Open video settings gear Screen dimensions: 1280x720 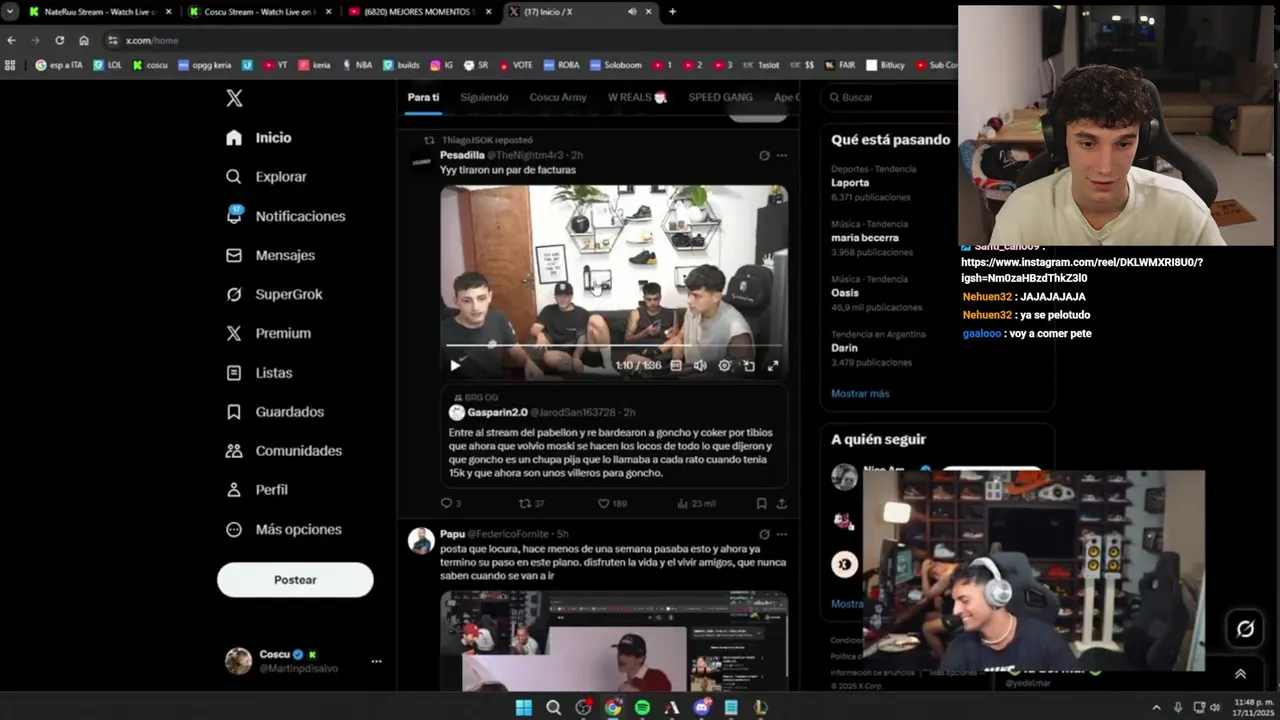725,366
